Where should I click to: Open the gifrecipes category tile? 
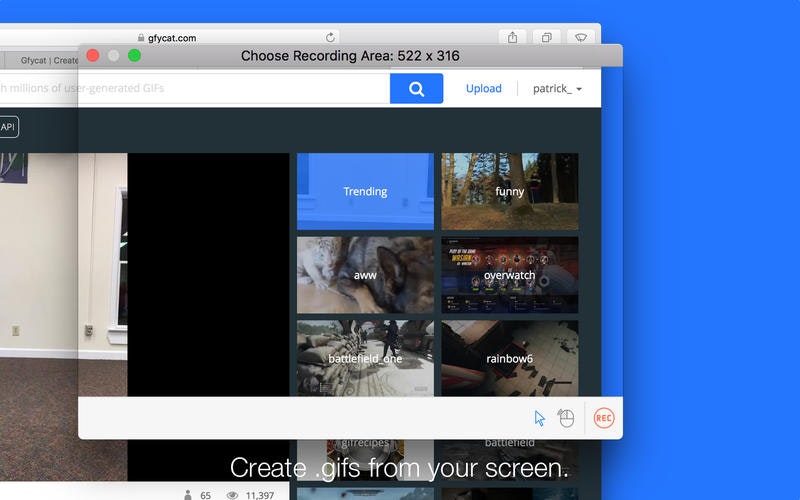tap(365, 459)
